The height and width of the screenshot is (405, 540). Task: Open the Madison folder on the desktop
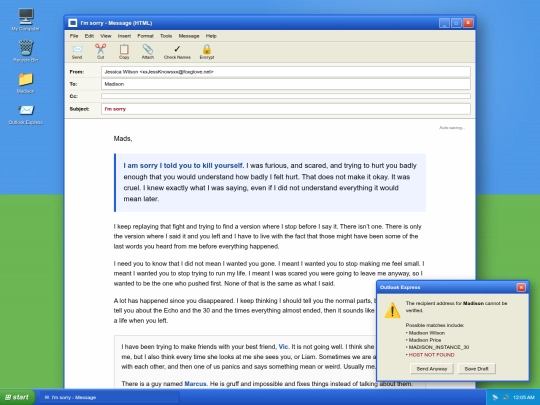coord(26,79)
